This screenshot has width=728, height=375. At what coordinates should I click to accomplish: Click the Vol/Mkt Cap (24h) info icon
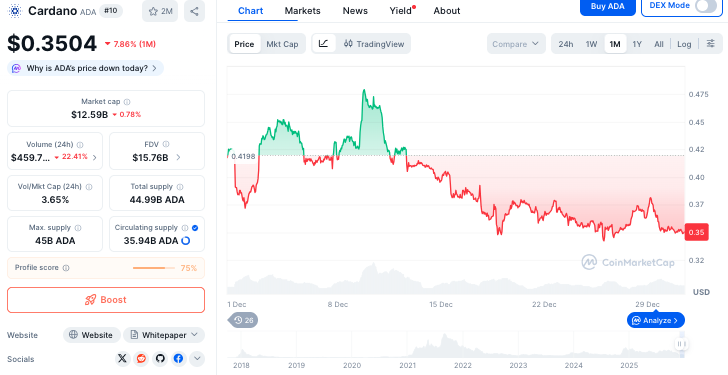(89, 187)
